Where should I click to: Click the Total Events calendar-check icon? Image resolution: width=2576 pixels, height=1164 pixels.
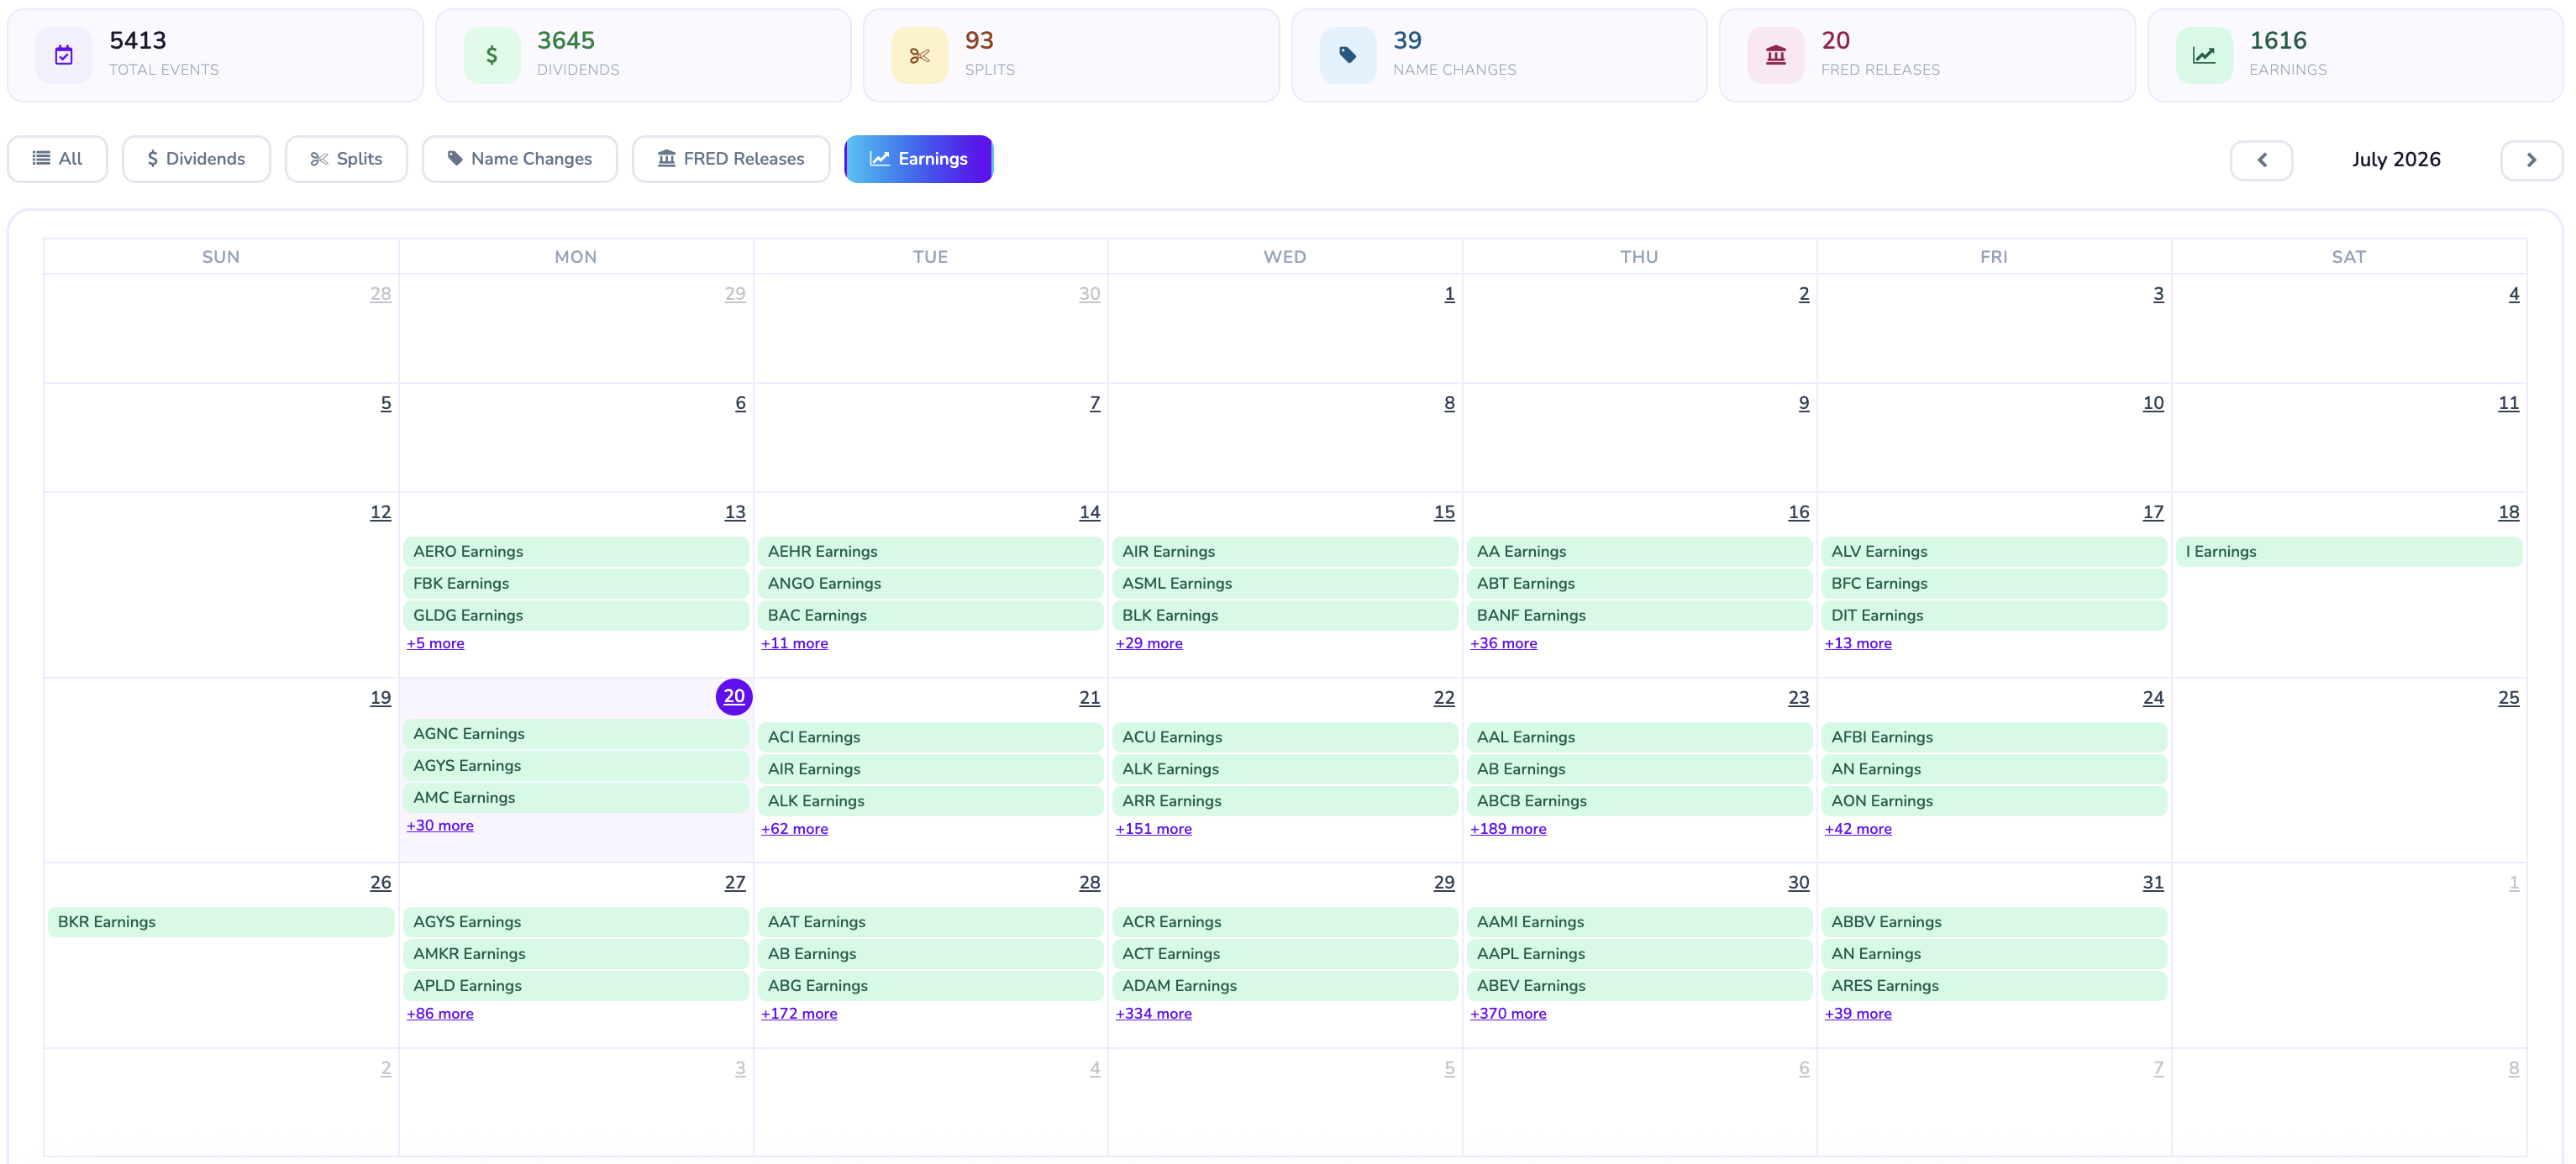pyautogui.click(x=64, y=55)
